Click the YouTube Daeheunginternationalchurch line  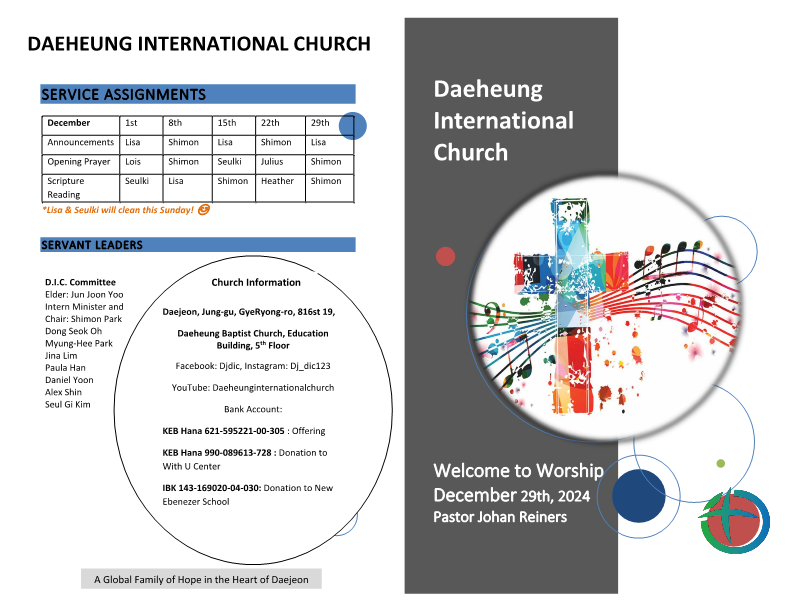click(x=255, y=387)
